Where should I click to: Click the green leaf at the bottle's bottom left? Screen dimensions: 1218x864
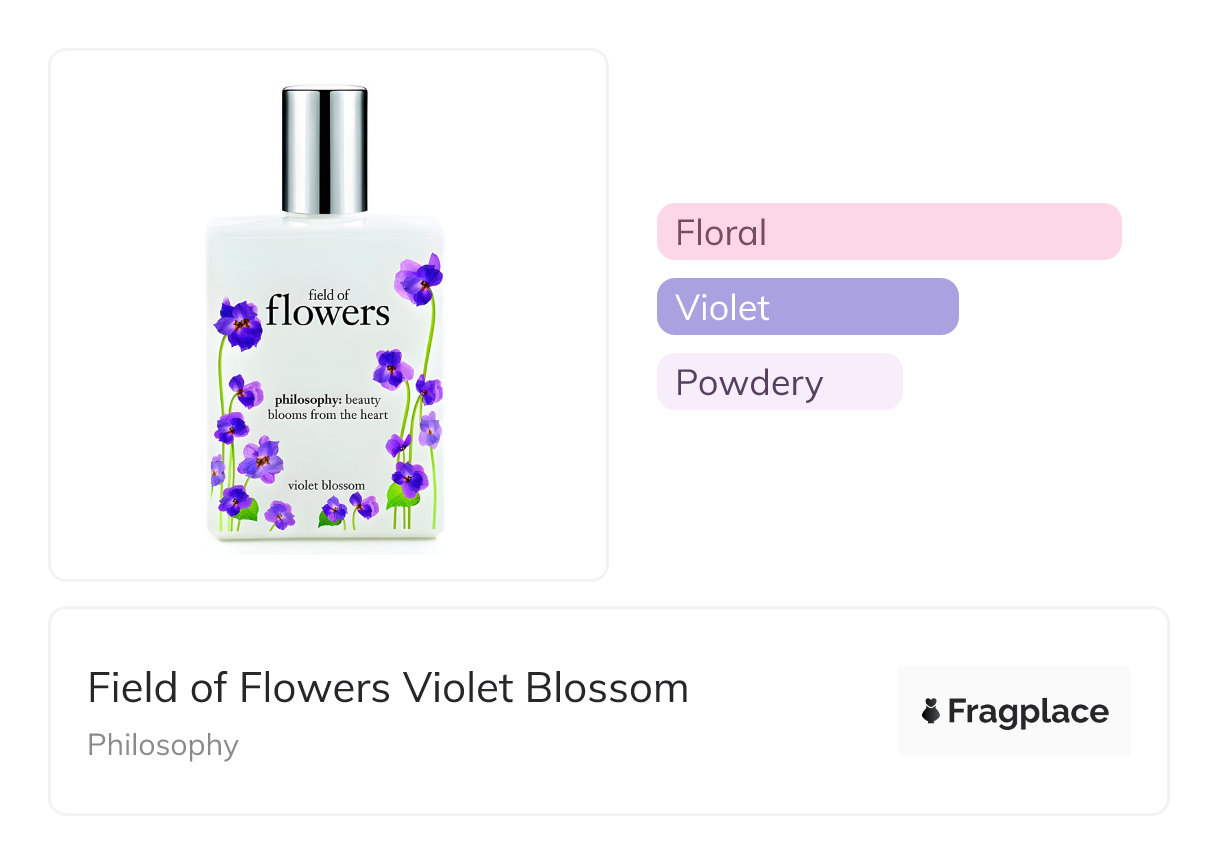coord(247,509)
